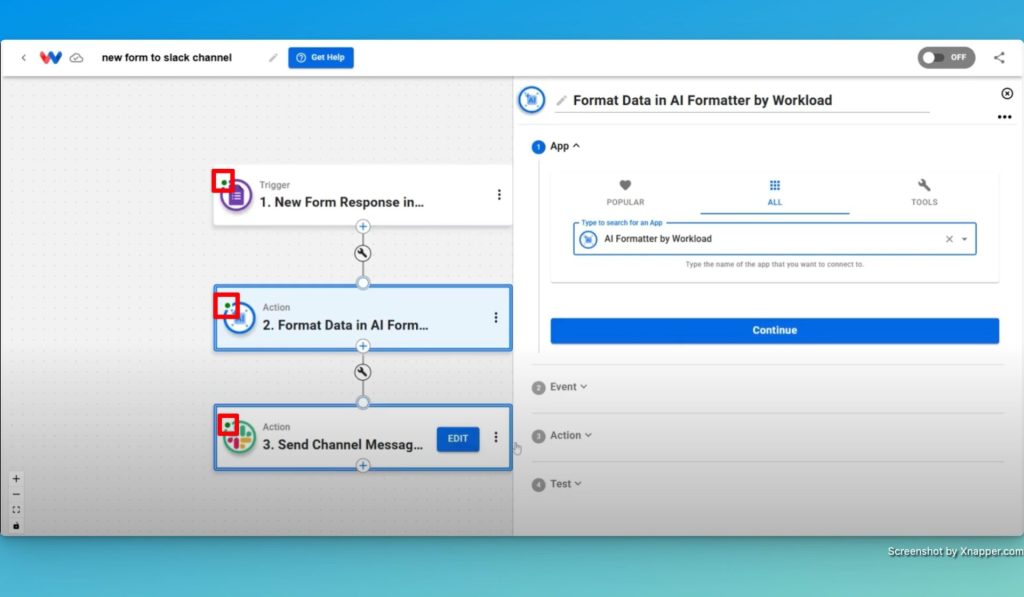Open options menu for Format Data step
The height and width of the screenshot is (597, 1024).
[496, 317]
